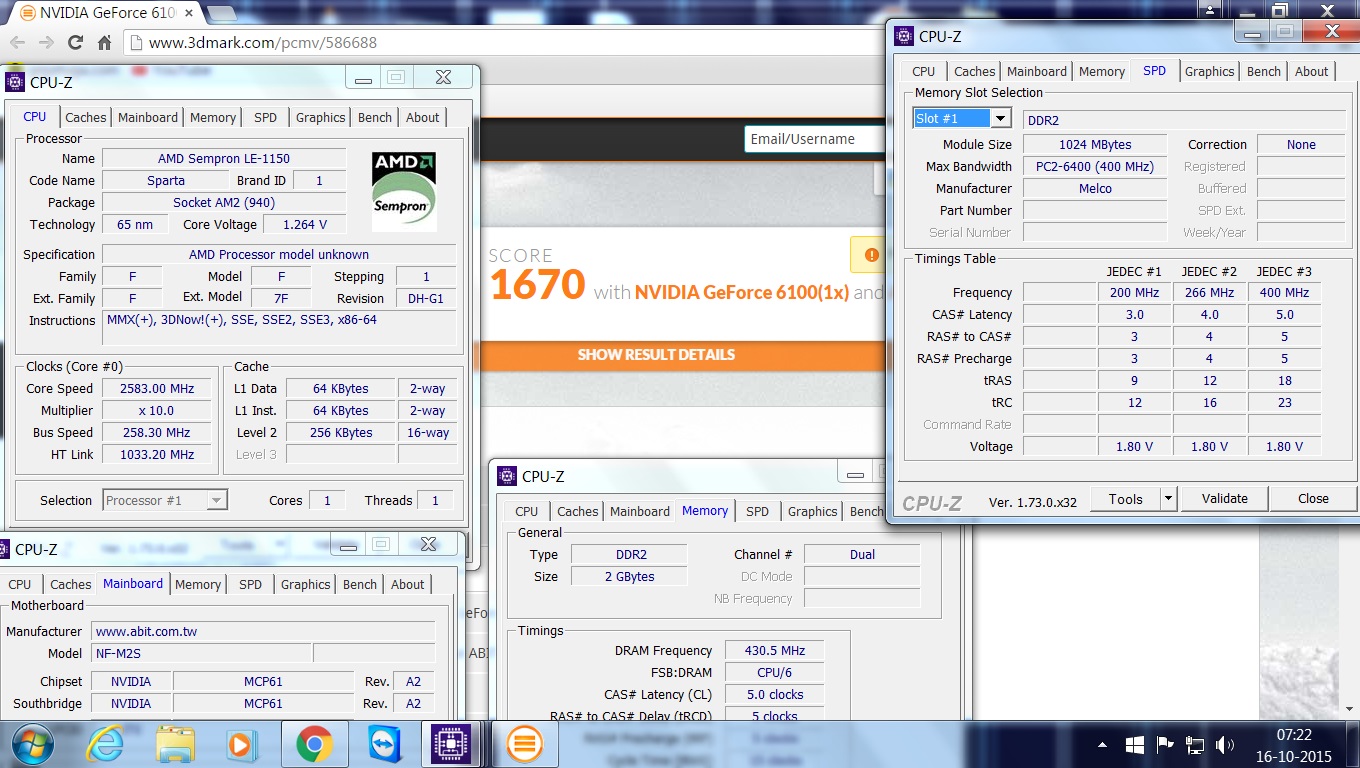Click package value Socket AM2 (940)

(224, 202)
